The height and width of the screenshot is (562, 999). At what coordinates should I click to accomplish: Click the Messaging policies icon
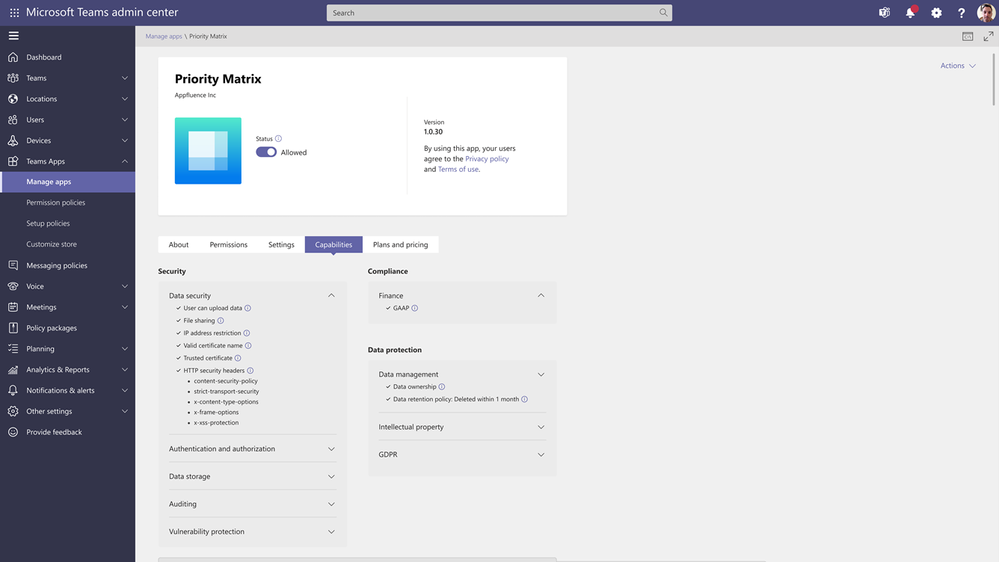pos(13,265)
